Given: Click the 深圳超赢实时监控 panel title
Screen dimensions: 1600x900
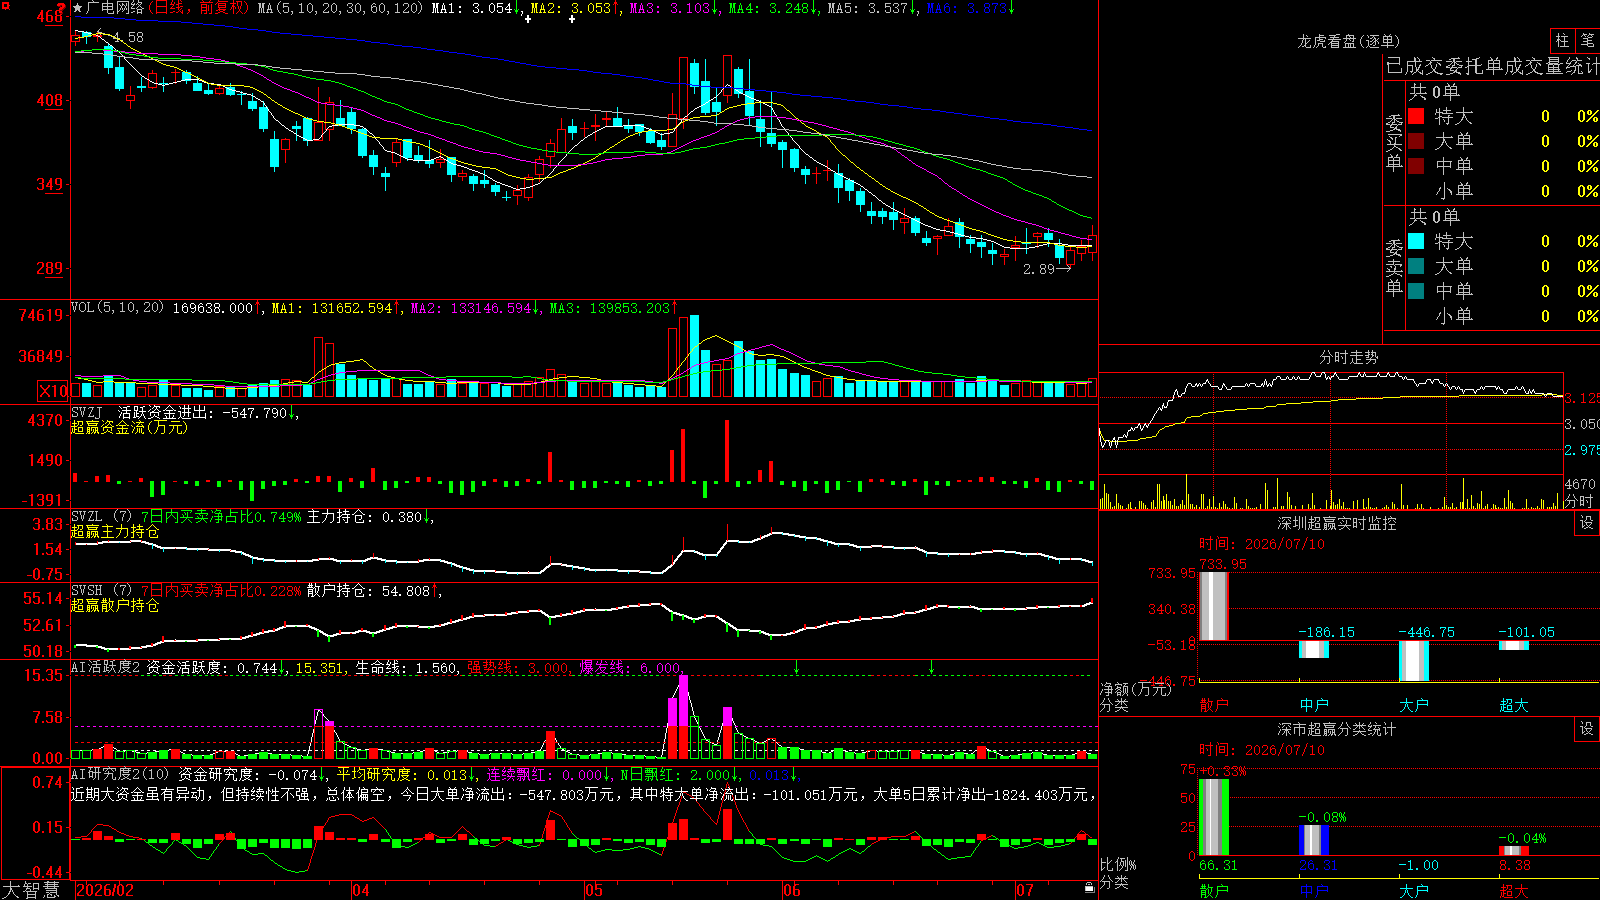Looking at the screenshot, I should [x=1336, y=523].
